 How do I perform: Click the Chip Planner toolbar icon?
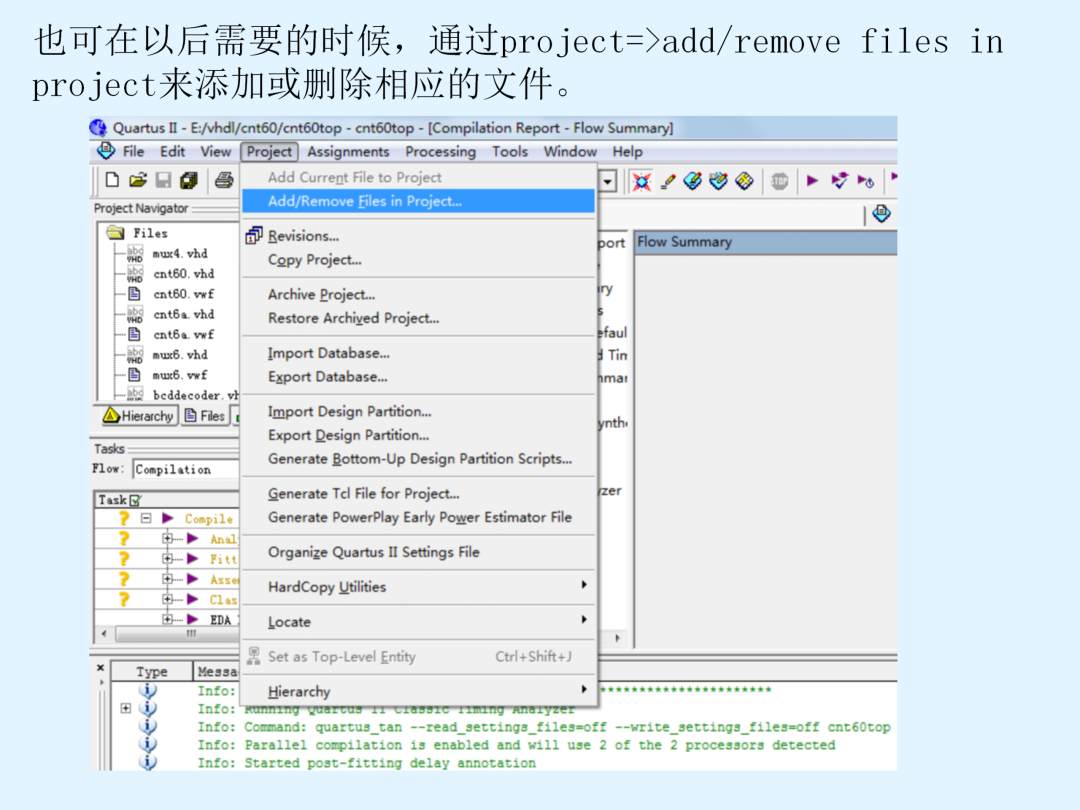click(x=718, y=182)
